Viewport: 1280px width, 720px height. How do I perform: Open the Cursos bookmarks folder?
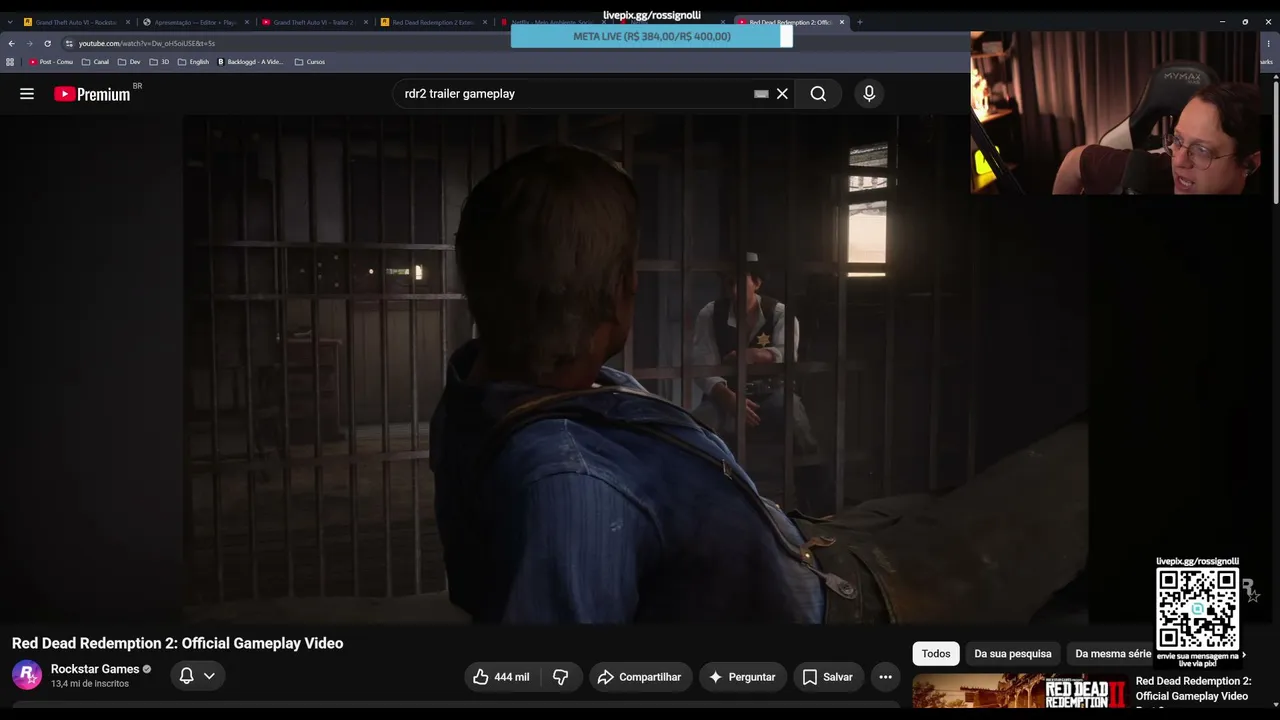(310, 62)
